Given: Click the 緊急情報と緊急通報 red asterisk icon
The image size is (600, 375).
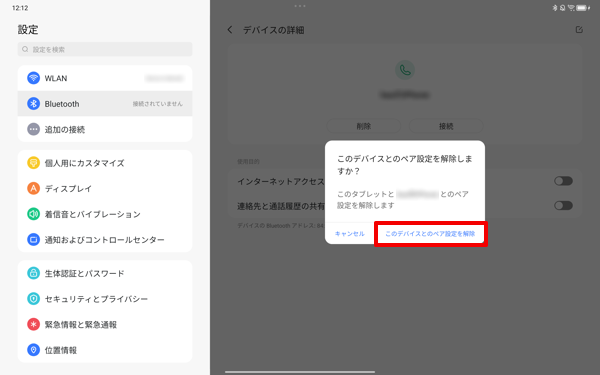Looking at the screenshot, I should coord(33,324).
